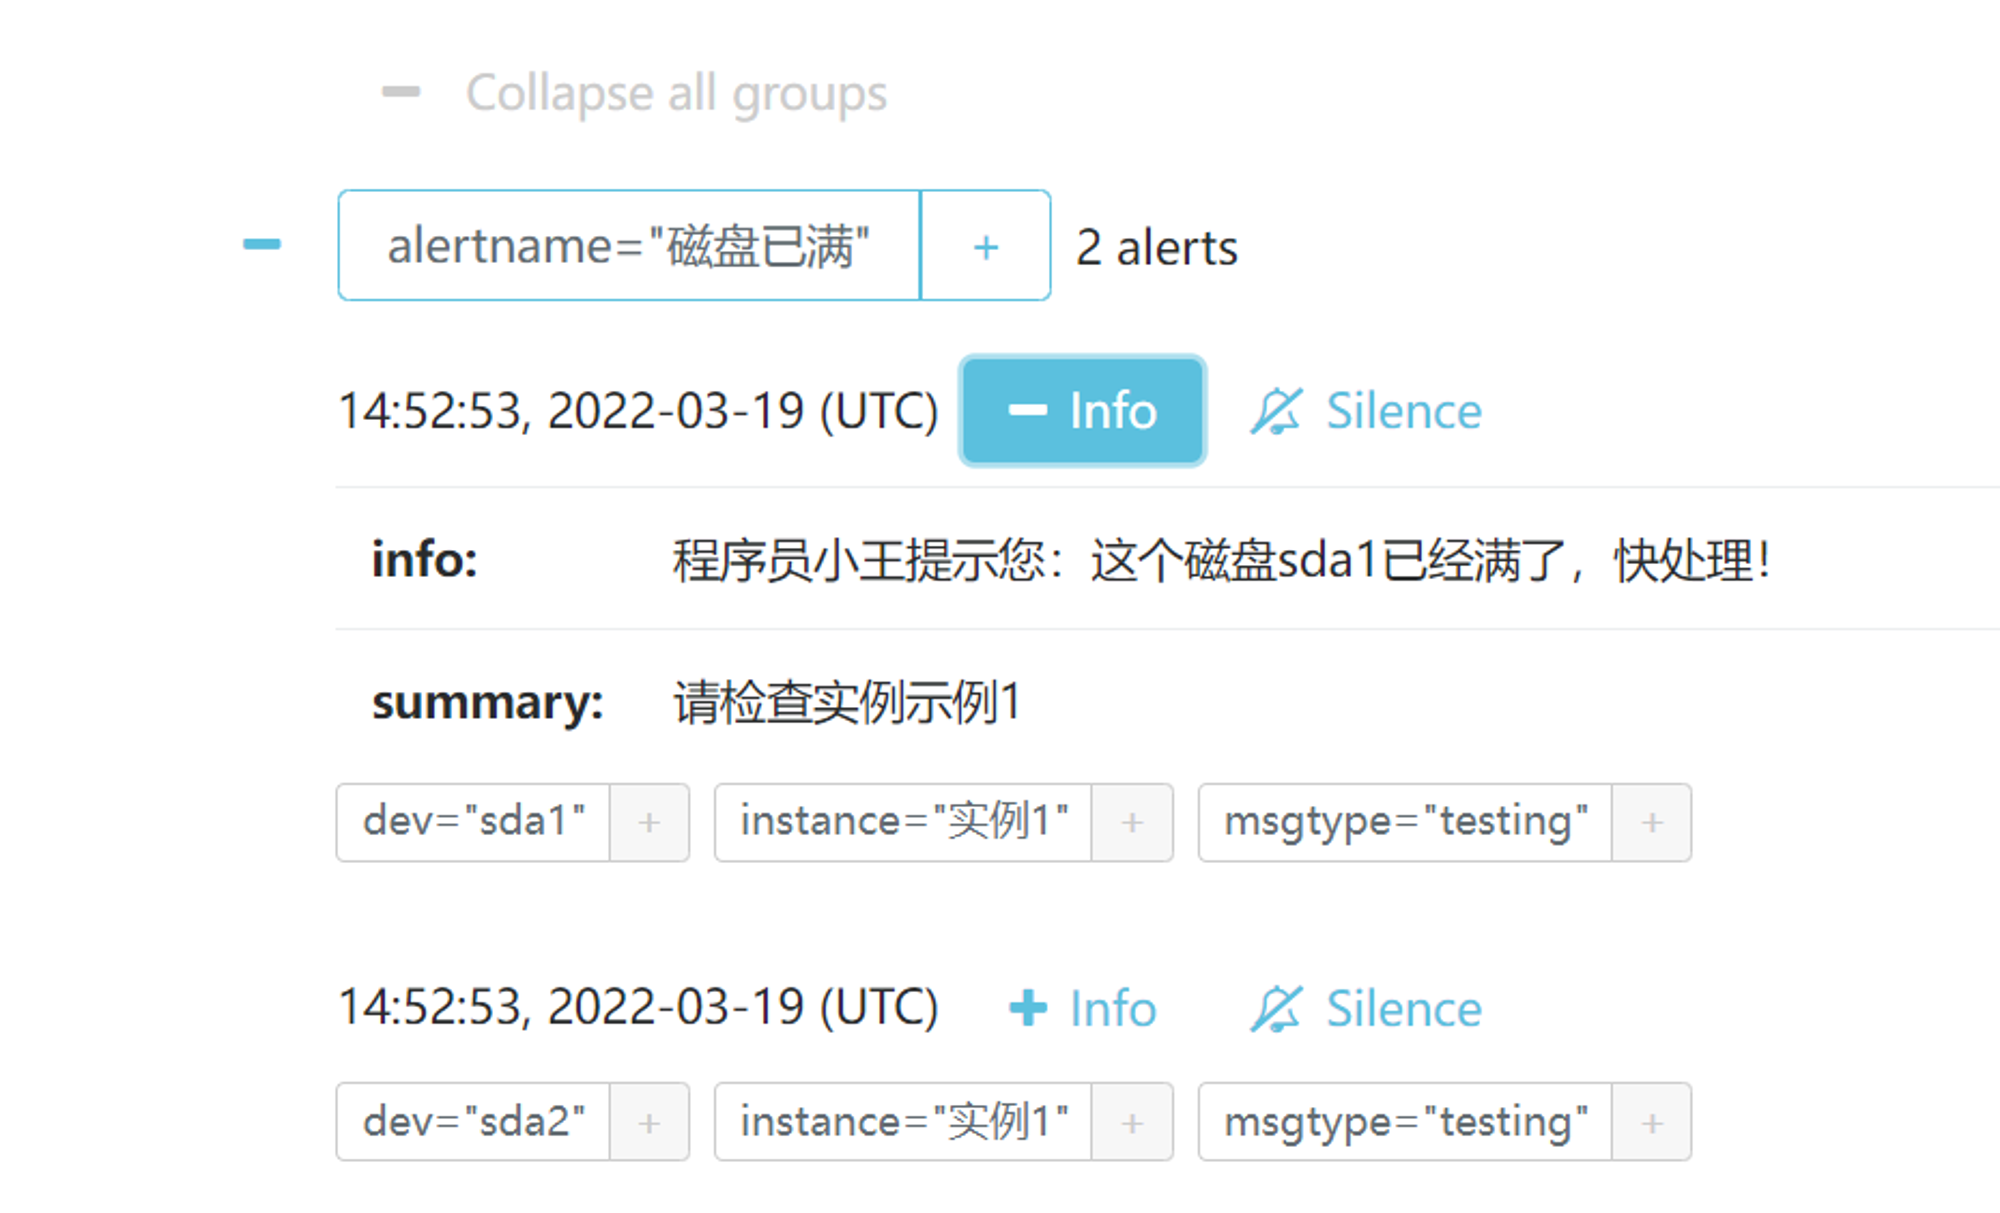This screenshot has height=1213, width=2000.
Task: Add dev="sda1" to filter via plus
Action: (x=649, y=823)
